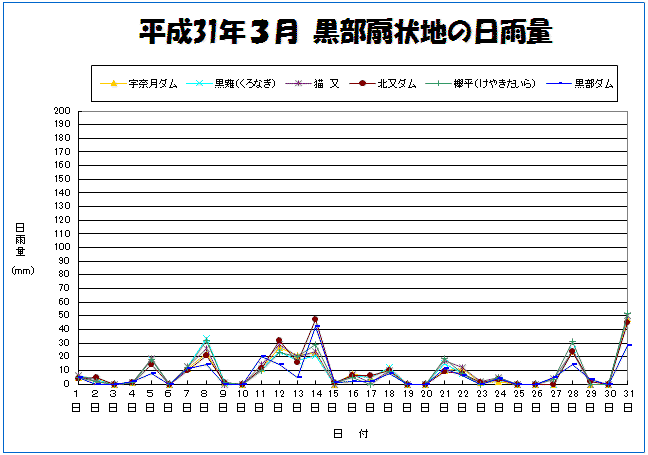This screenshot has width=648, height=455.
Task: Select the 宇奈月ダム legend entry
Action: coord(139,84)
